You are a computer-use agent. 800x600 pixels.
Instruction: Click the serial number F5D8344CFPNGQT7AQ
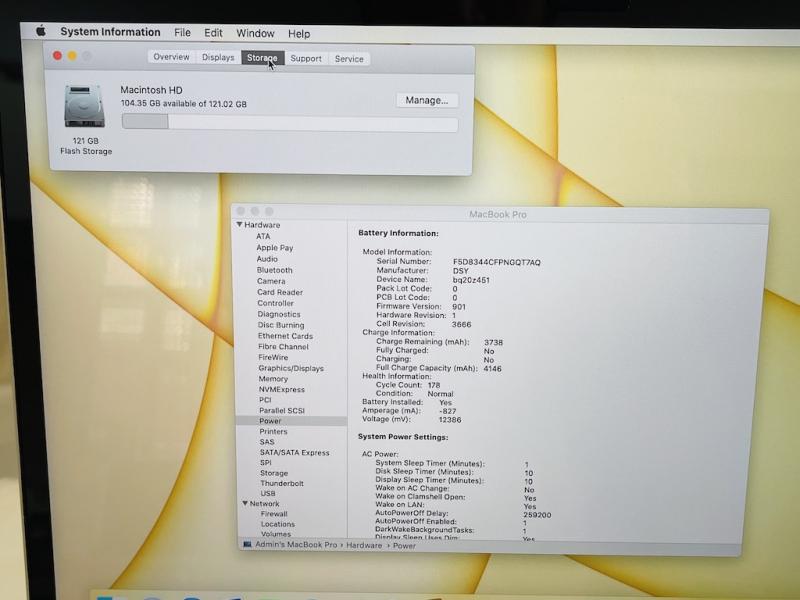(496, 262)
